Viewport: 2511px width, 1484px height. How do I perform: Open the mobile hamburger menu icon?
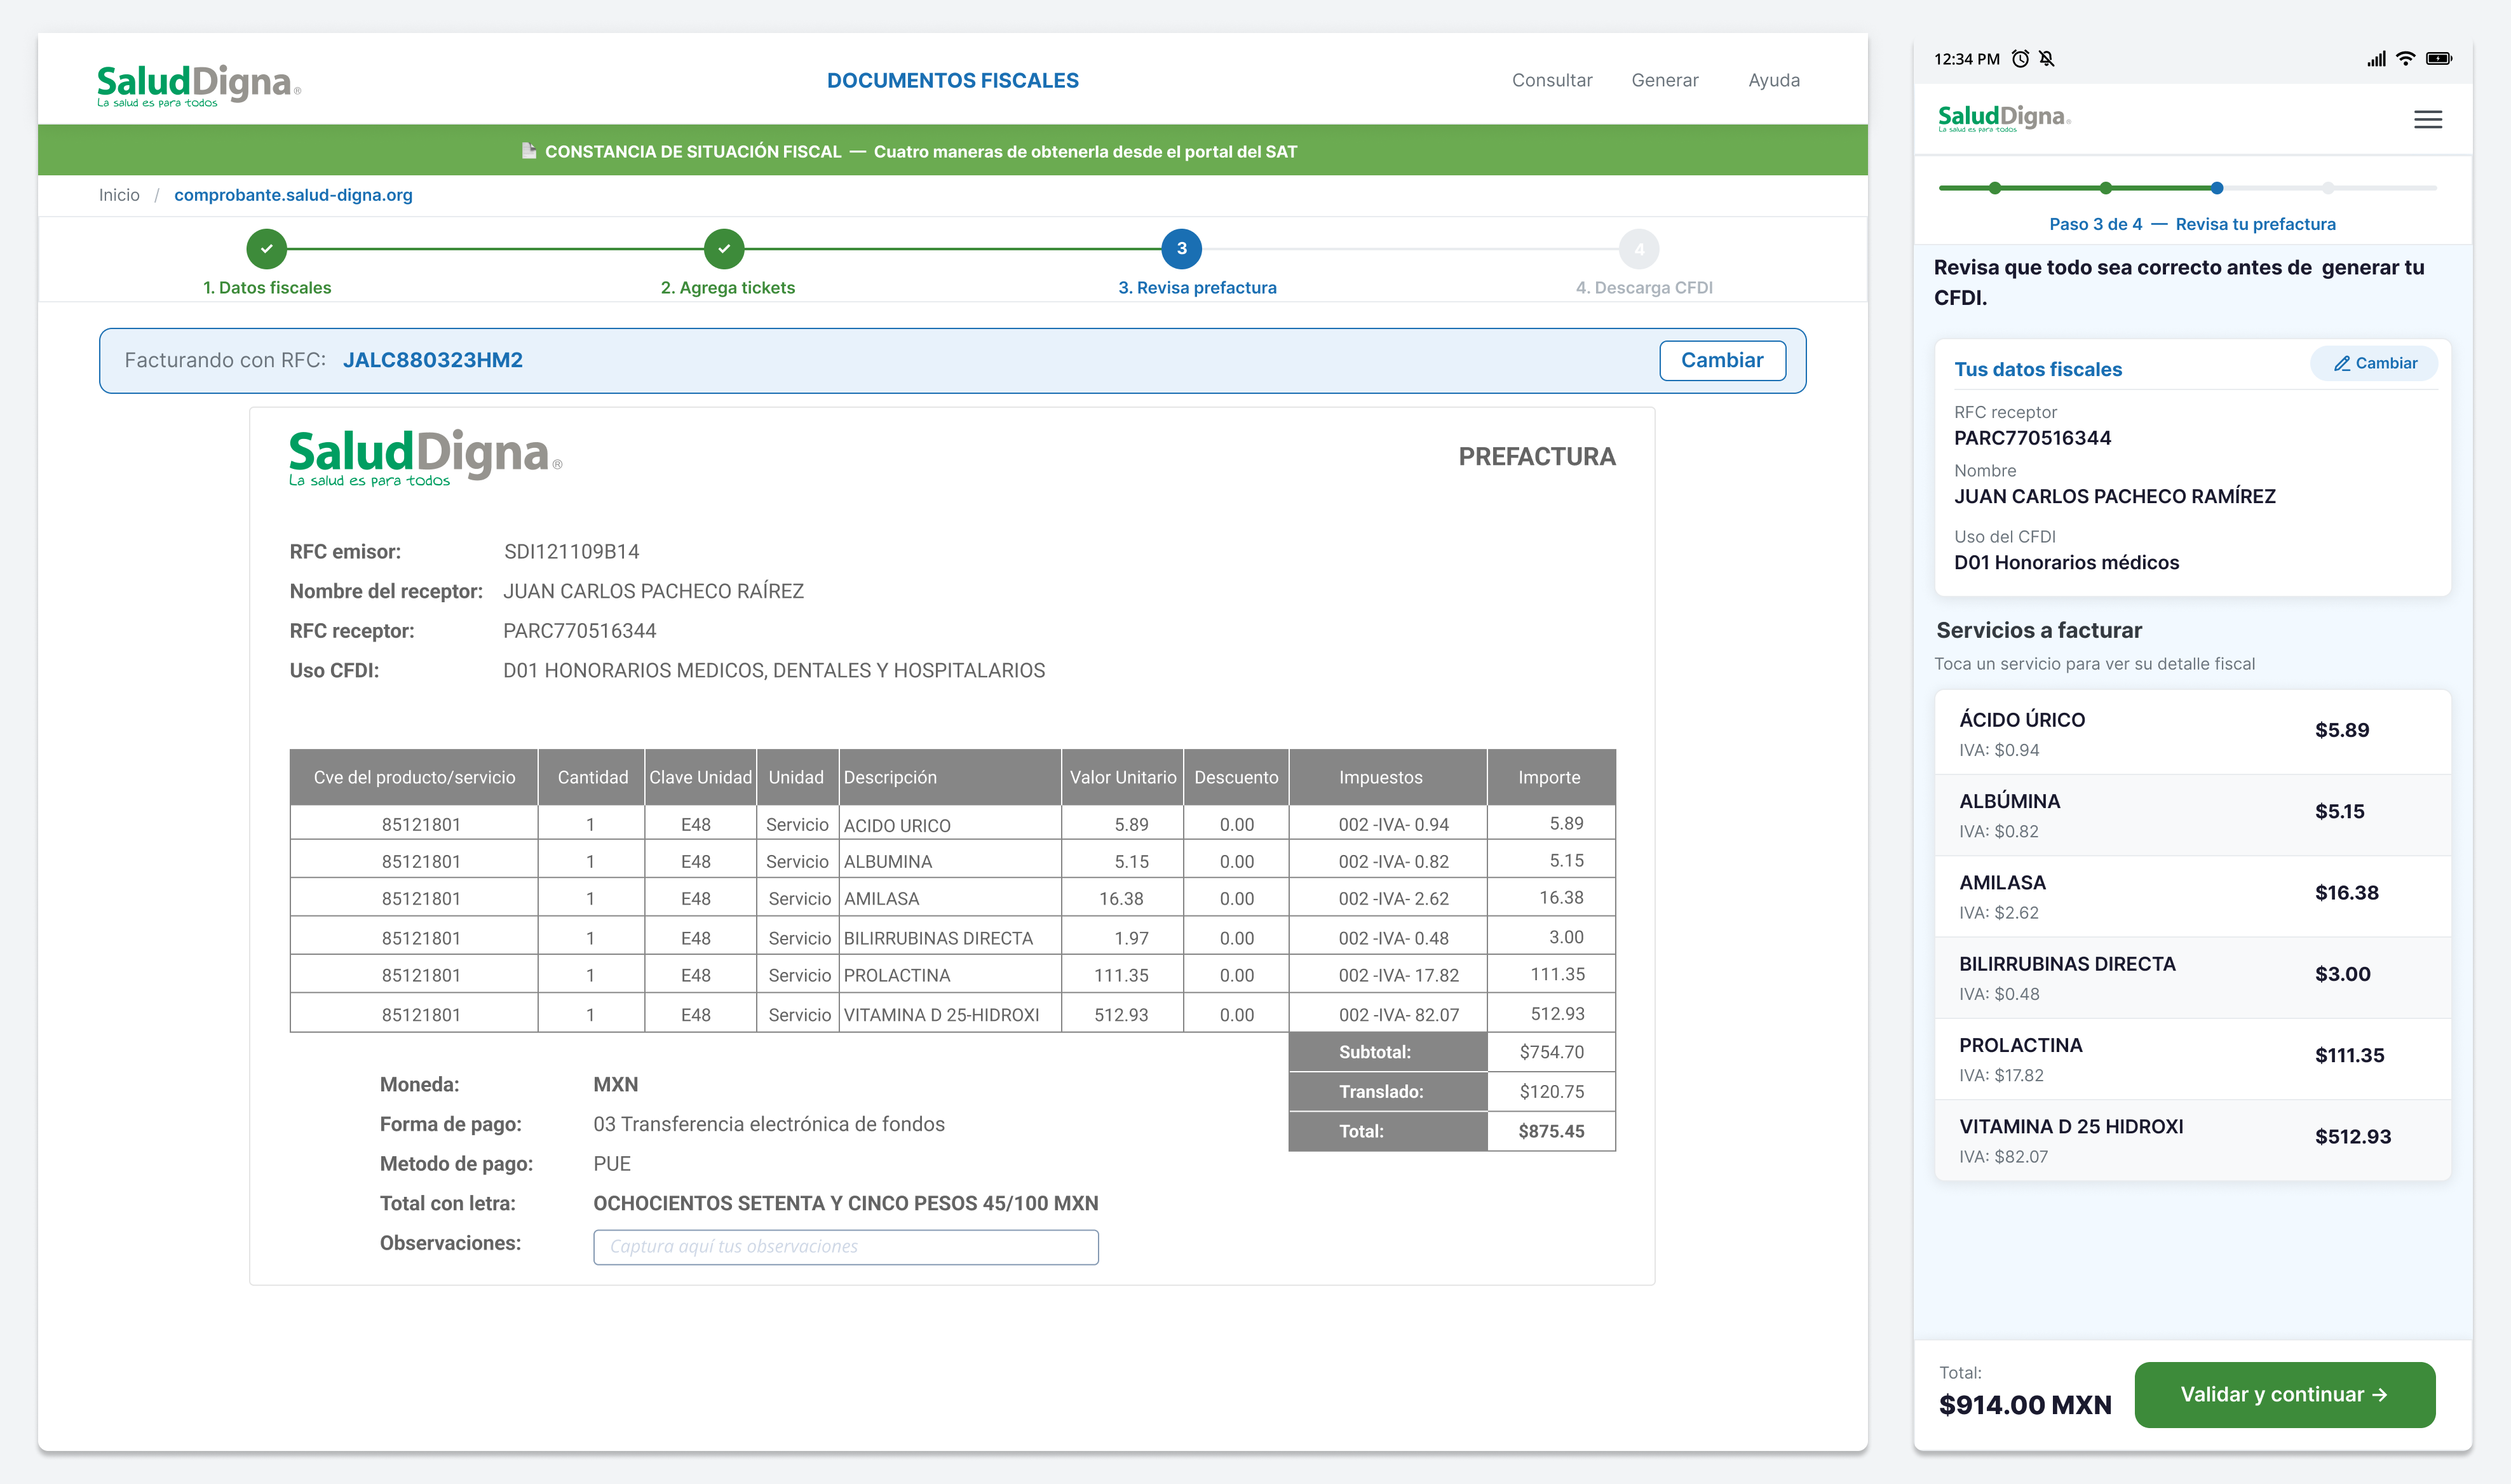(2427, 120)
